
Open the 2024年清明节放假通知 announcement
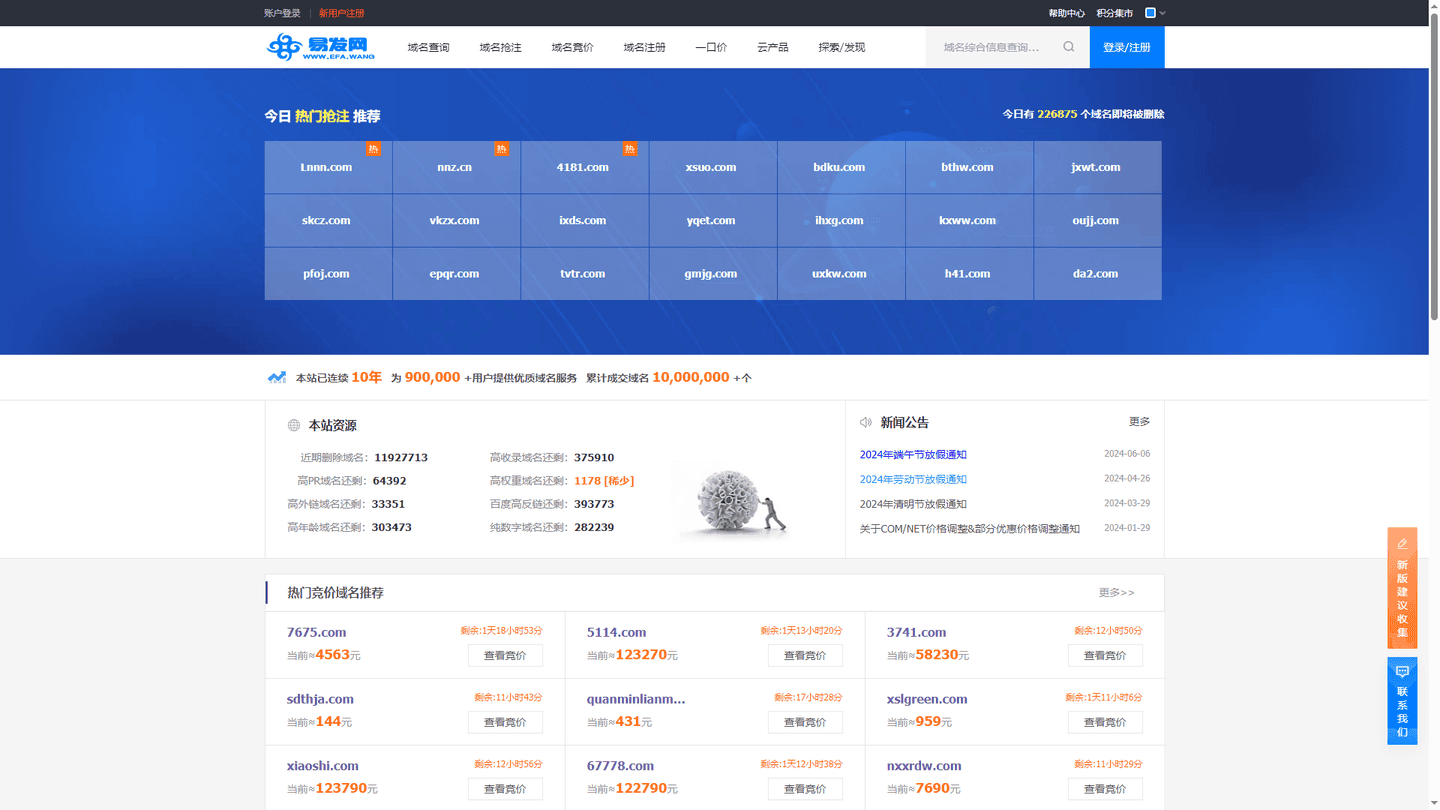[913, 504]
